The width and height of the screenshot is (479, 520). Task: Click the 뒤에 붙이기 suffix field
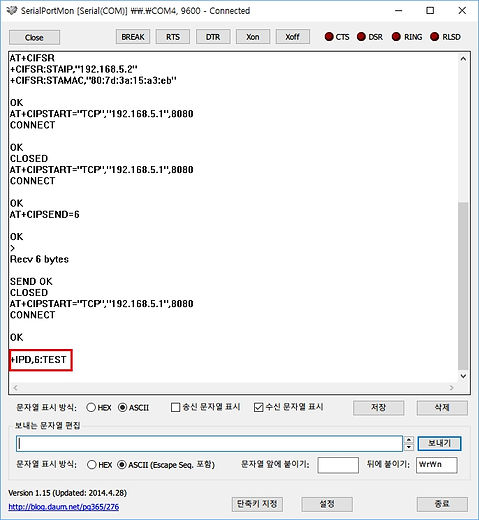(437, 465)
